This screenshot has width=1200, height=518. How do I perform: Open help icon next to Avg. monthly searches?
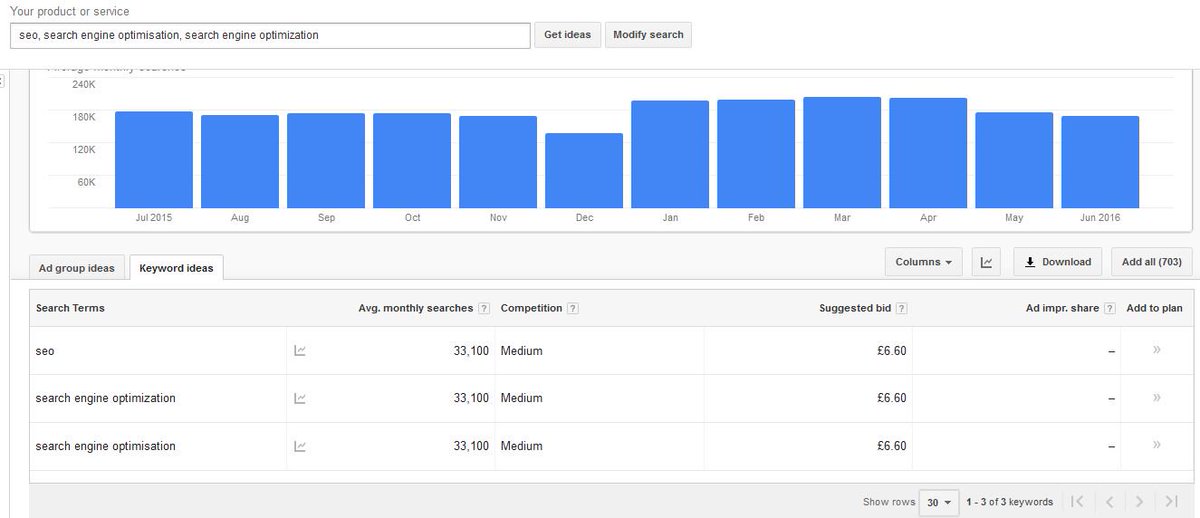click(x=484, y=309)
